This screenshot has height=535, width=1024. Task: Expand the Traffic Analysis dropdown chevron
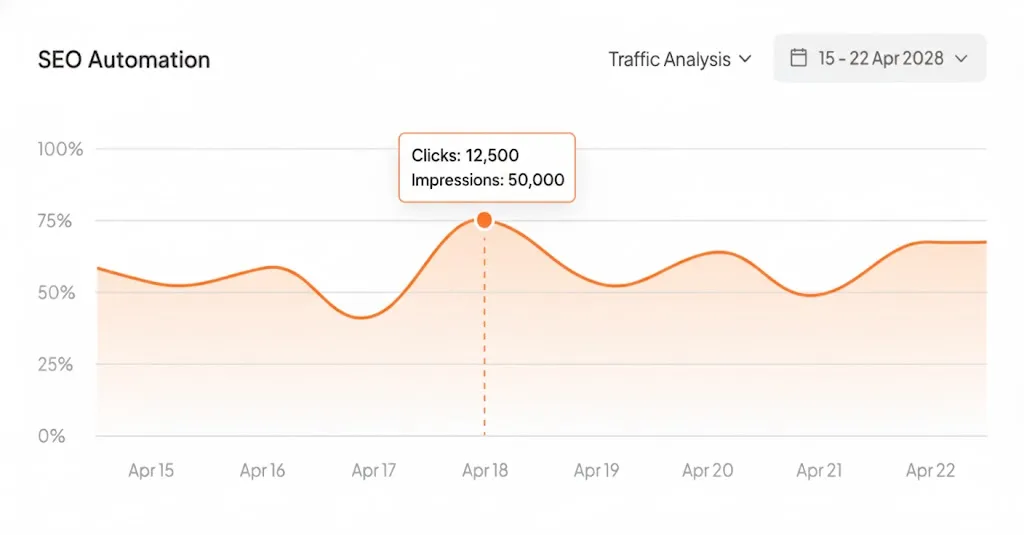point(745,60)
